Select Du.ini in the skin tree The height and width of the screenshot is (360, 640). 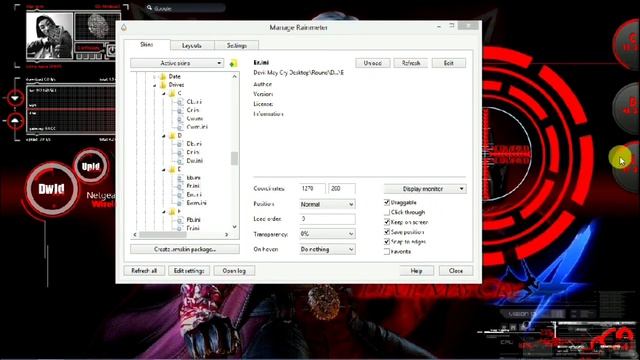pos(195,161)
